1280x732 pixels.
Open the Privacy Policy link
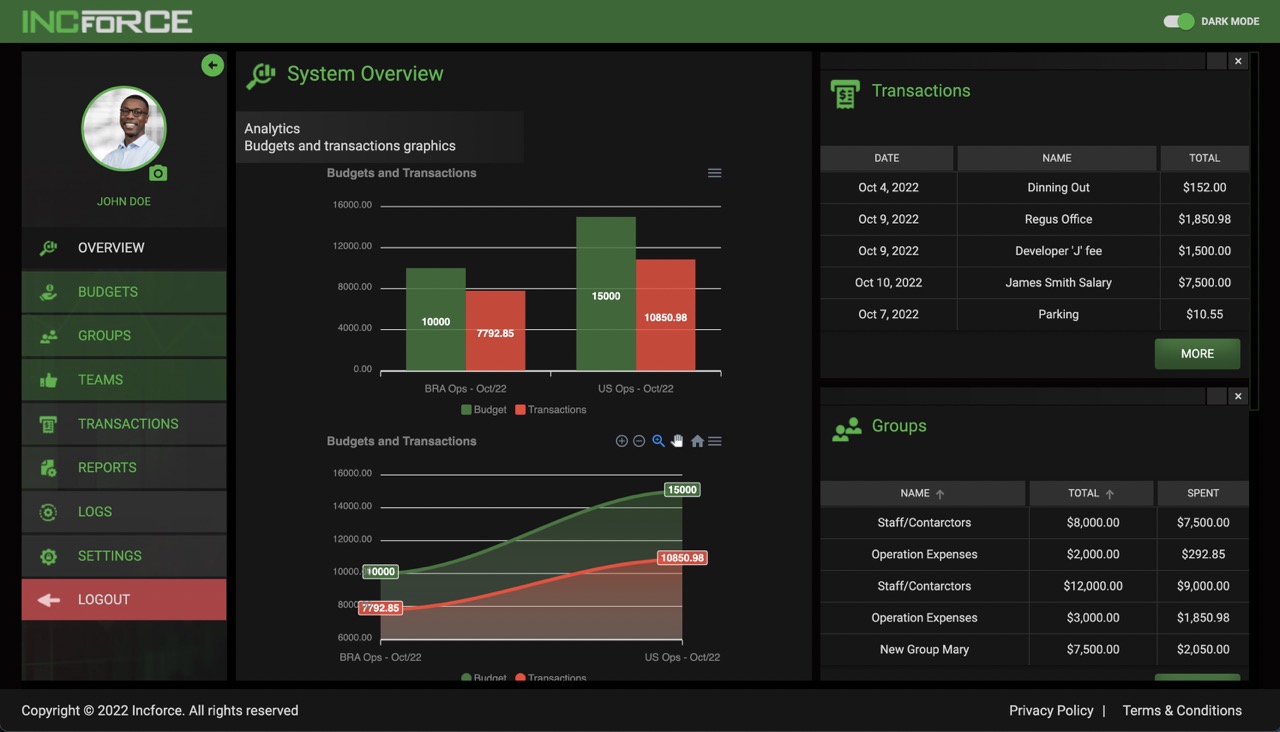point(1051,710)
